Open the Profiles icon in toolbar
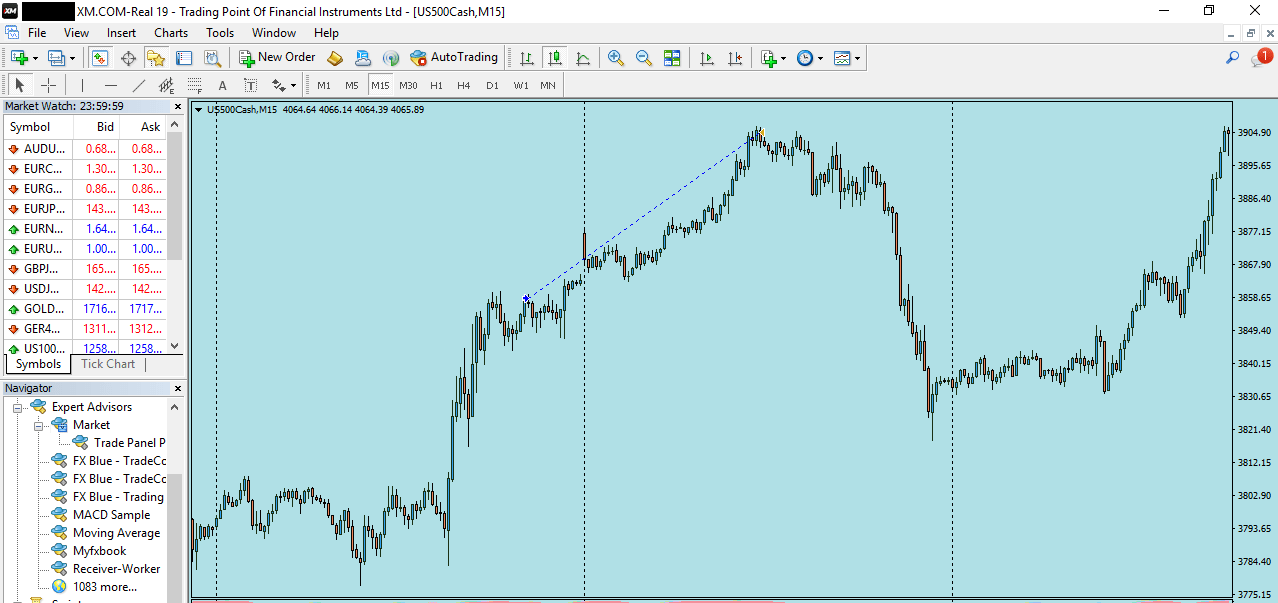 tap(55, 58)
